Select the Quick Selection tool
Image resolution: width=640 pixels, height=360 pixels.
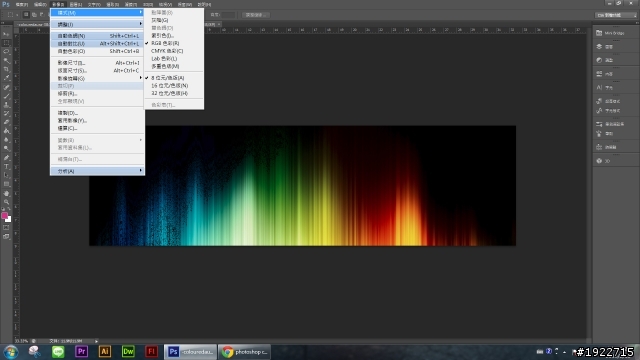click(7, 60)
